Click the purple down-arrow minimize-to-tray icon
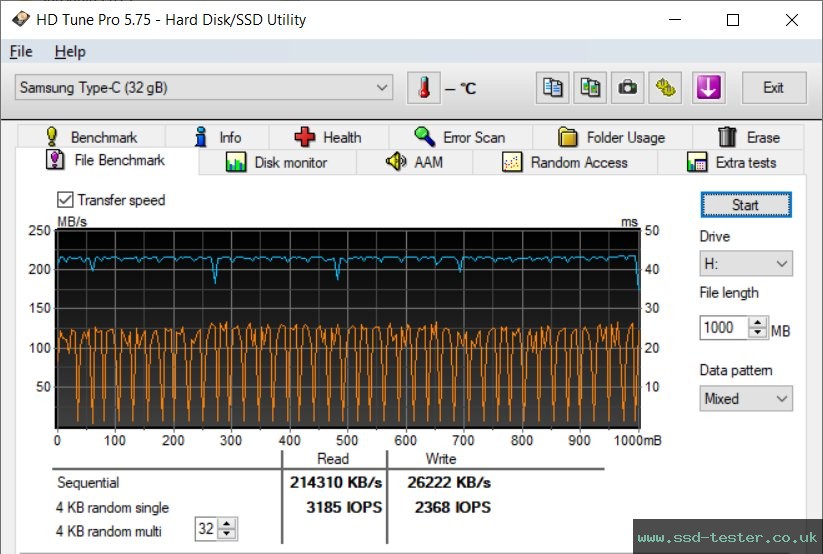Image resolution: width=823 pixels, height=554 pixels. [709, 88]
